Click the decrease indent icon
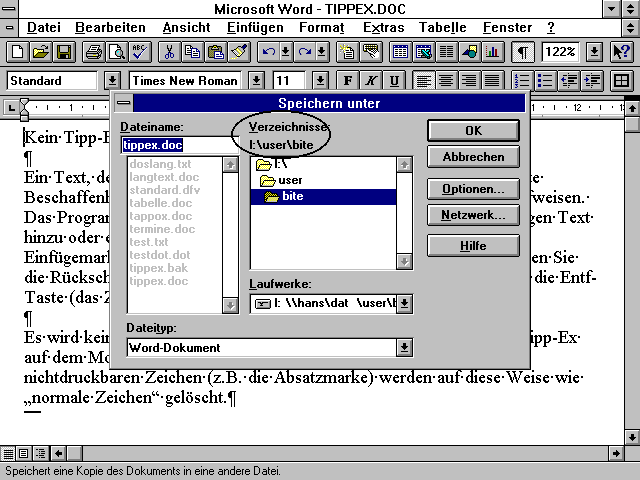The width and height of the screenshot is (640, 480). (x=568, y=80)
